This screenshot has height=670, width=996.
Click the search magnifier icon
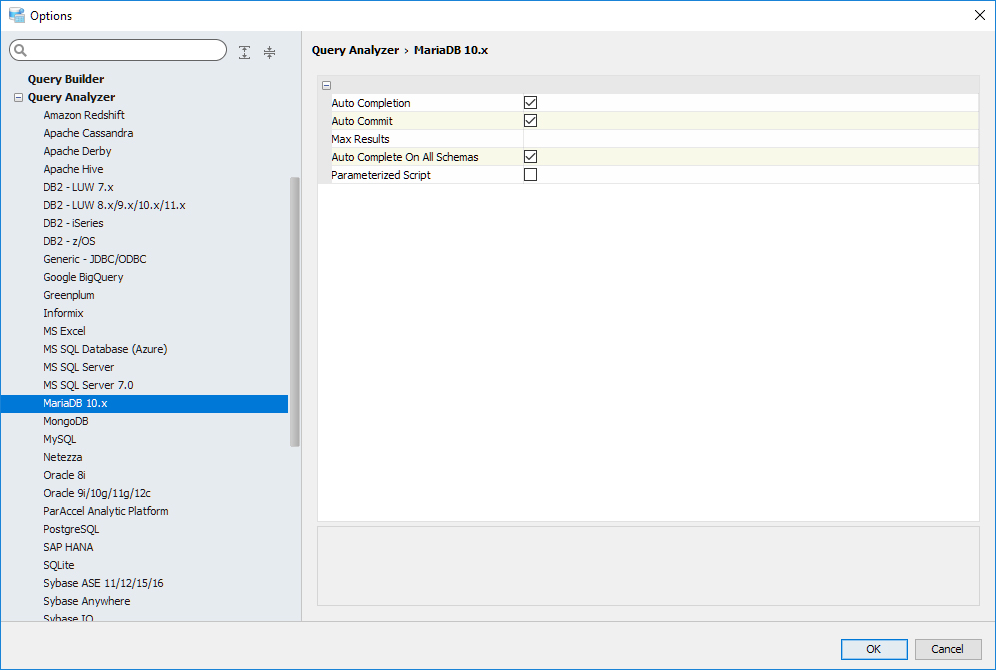pos(22,51)
